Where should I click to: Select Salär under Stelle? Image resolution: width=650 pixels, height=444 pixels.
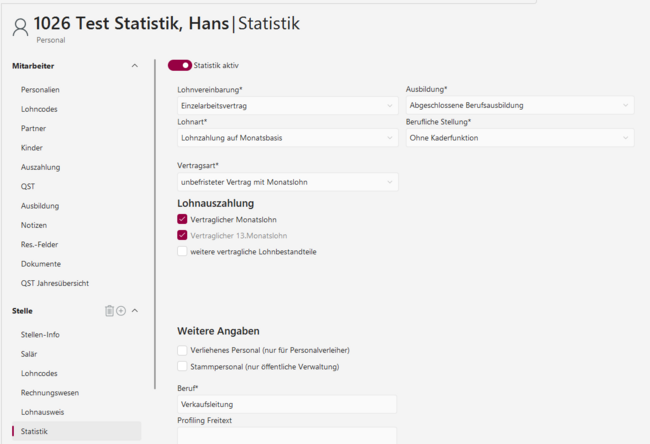pos(32,354)
